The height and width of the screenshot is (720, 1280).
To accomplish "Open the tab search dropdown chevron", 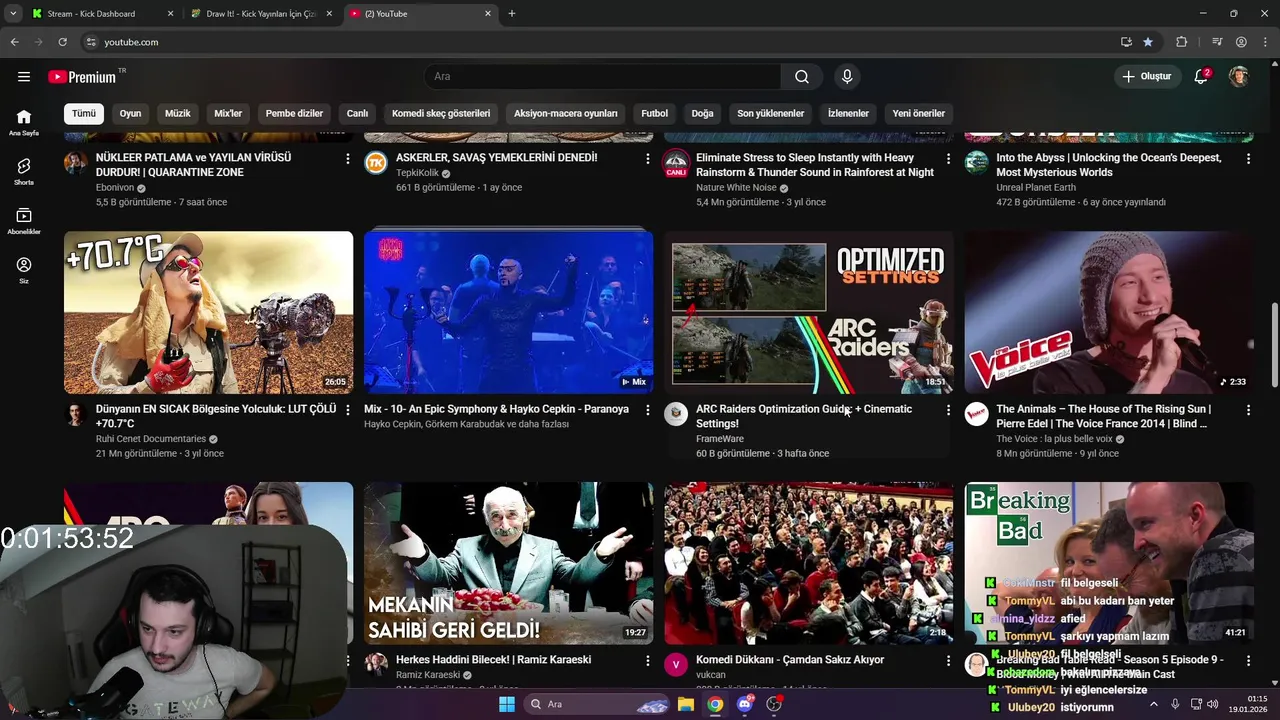I will tap(13, 14).
